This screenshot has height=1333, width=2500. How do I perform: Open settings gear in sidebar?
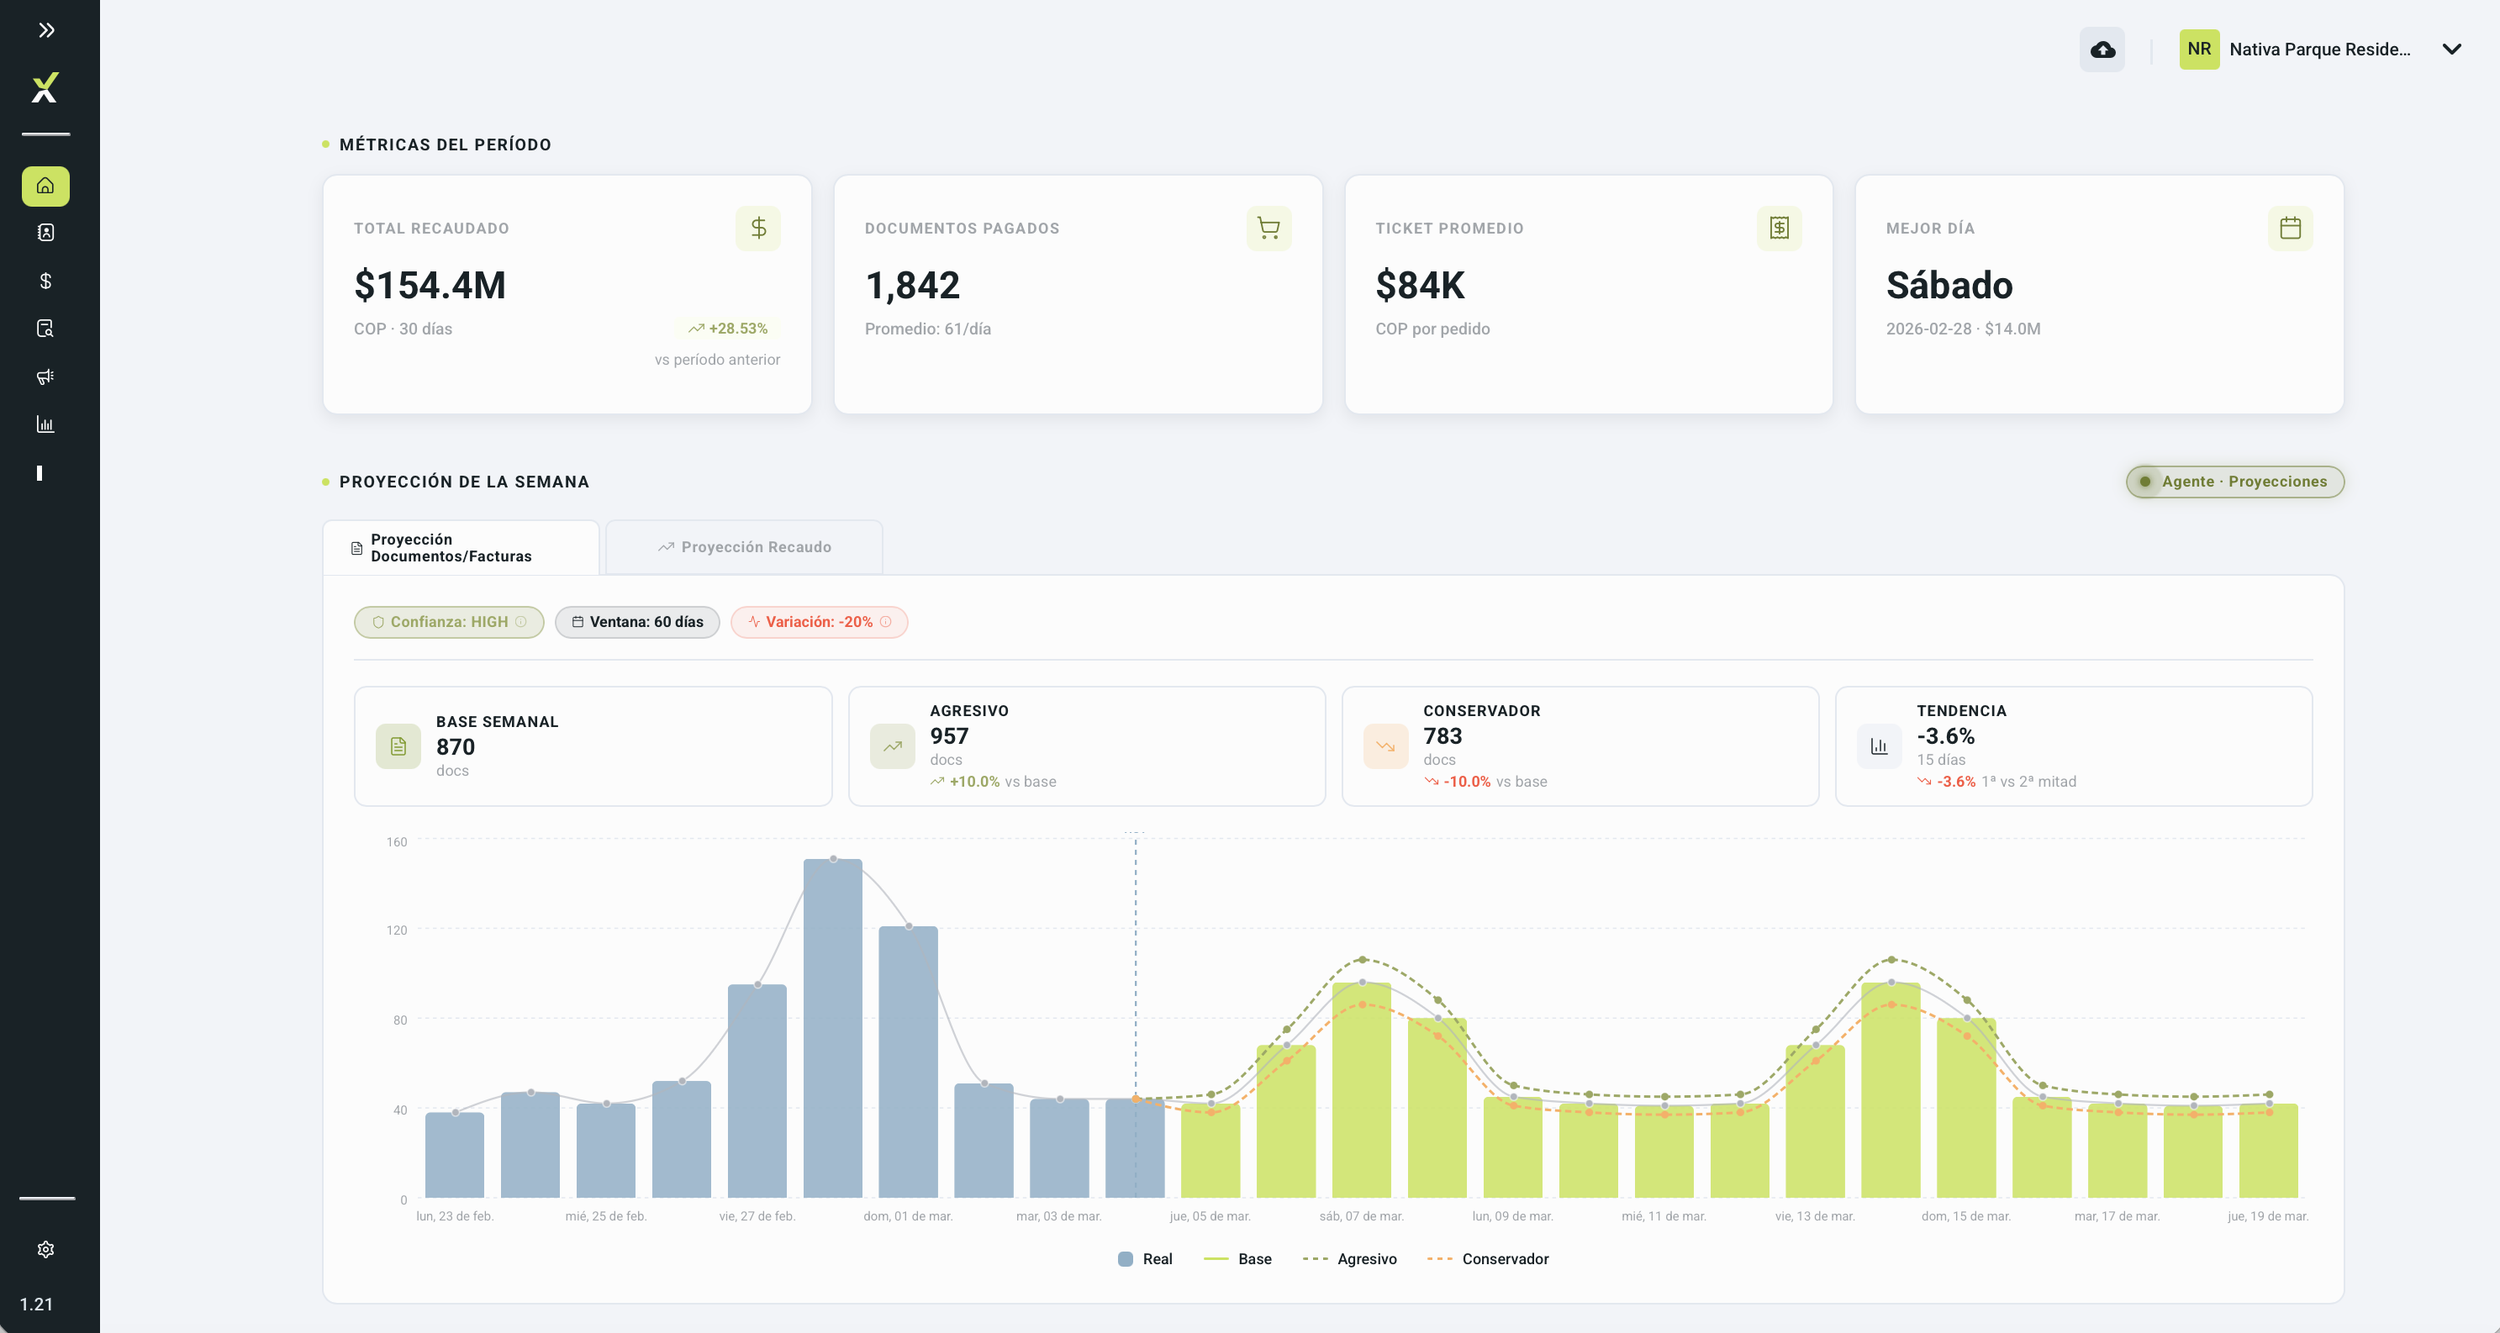tap(46, 1249)
